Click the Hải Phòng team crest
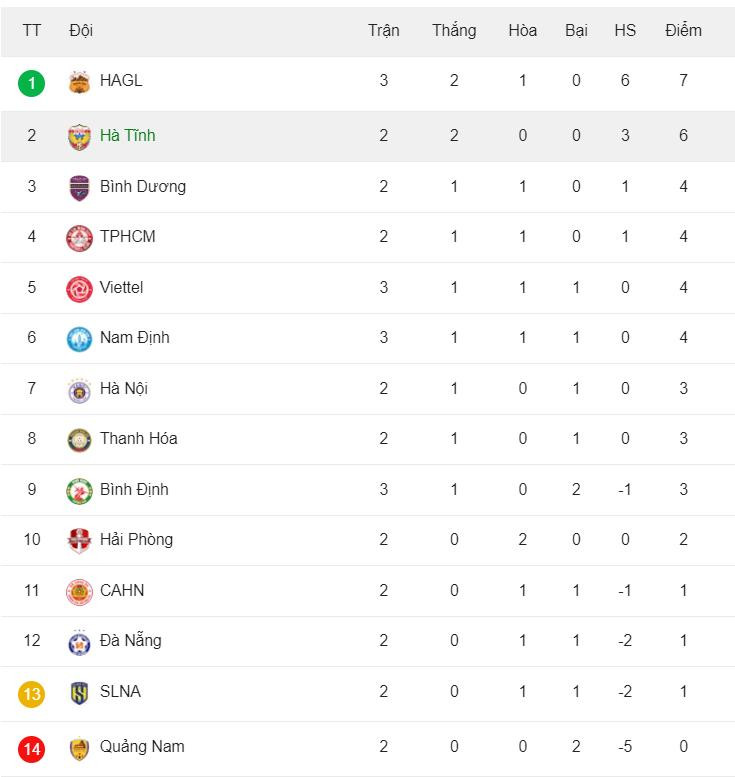The height and width of the screenshot is (777, 735). [79, 541]
